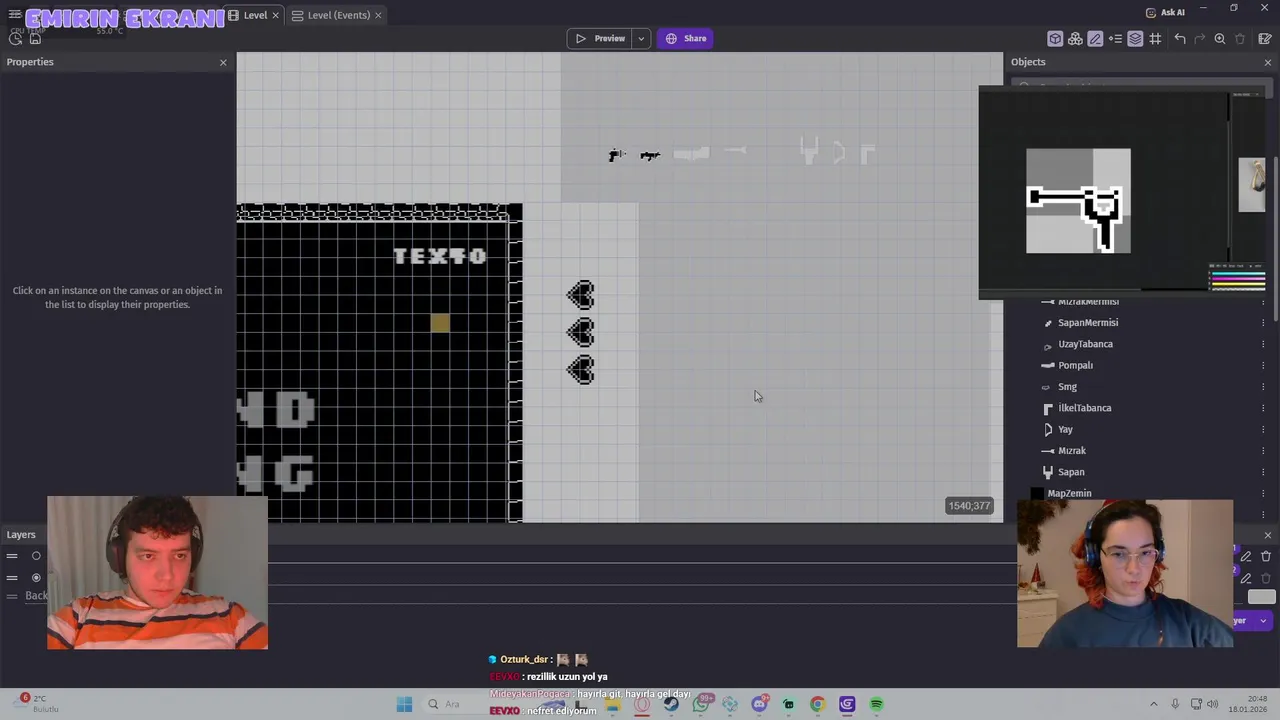Click the Share button
This screenshot has width=1280, height=720.
tap(685, 38)
